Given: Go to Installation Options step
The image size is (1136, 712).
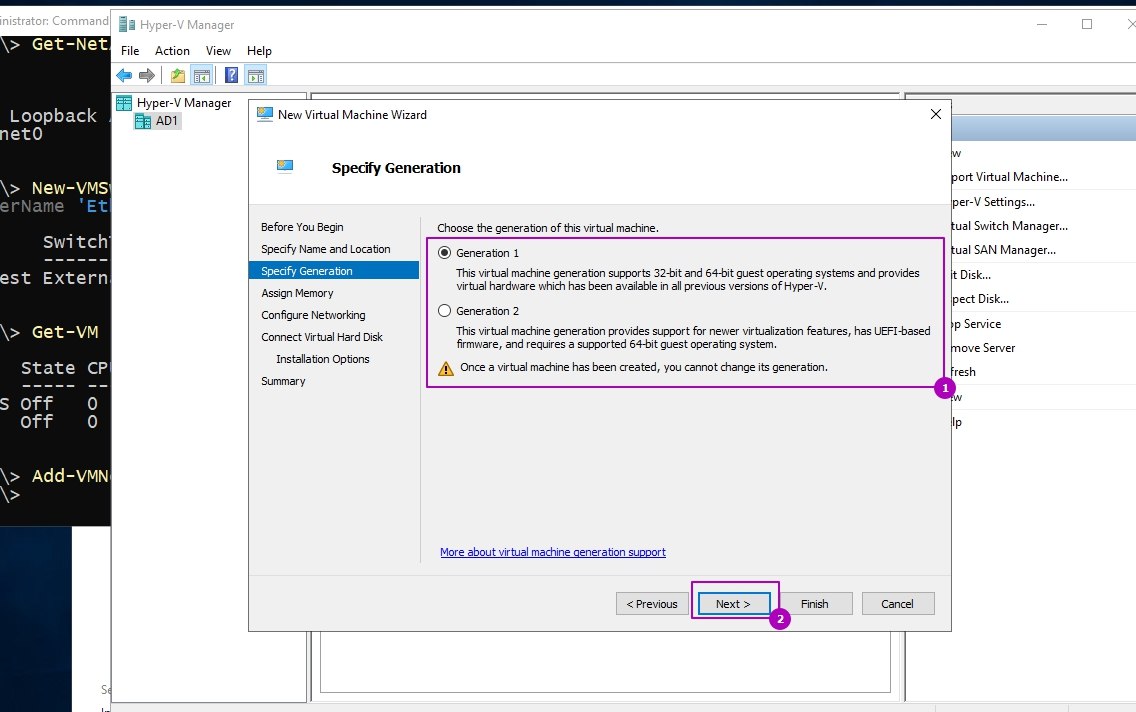Looking at the screenshot, I should [x=323, y=359].
